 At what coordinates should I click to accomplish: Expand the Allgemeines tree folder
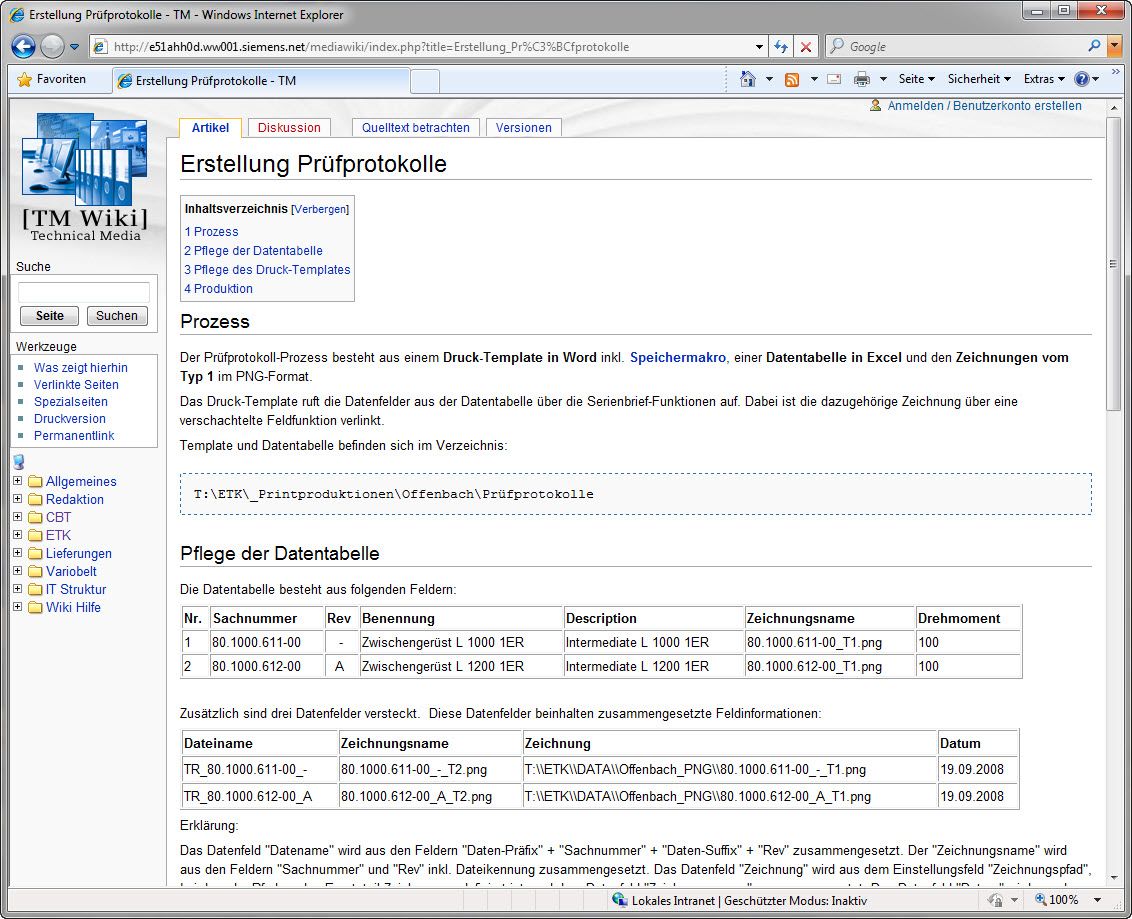(x=18, y=481)
